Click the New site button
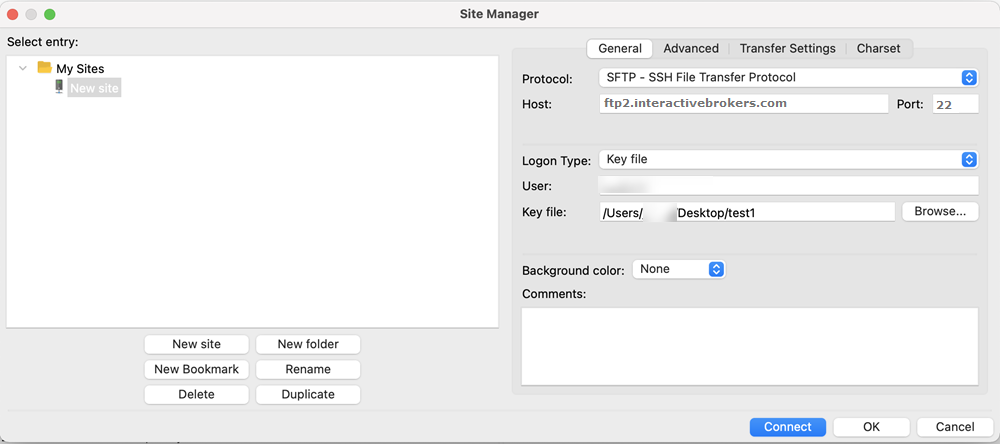Screen dimensions: 1000x444 point(196,344)
